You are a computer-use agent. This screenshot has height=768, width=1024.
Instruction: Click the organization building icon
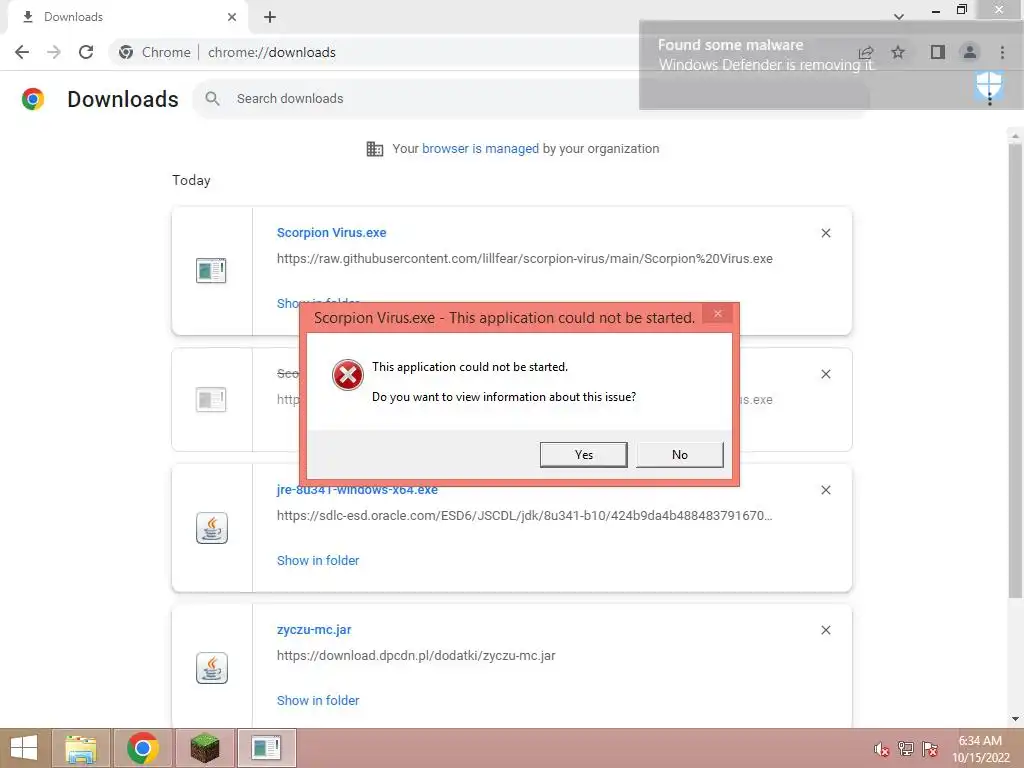(x=375, y=149)
